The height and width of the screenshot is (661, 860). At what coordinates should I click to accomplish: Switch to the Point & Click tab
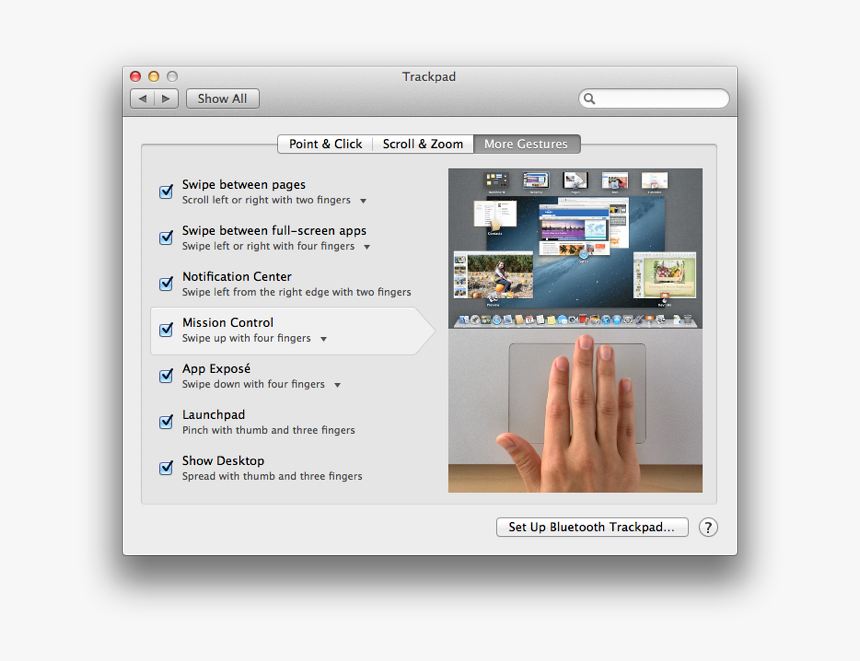tap(325, 144)
